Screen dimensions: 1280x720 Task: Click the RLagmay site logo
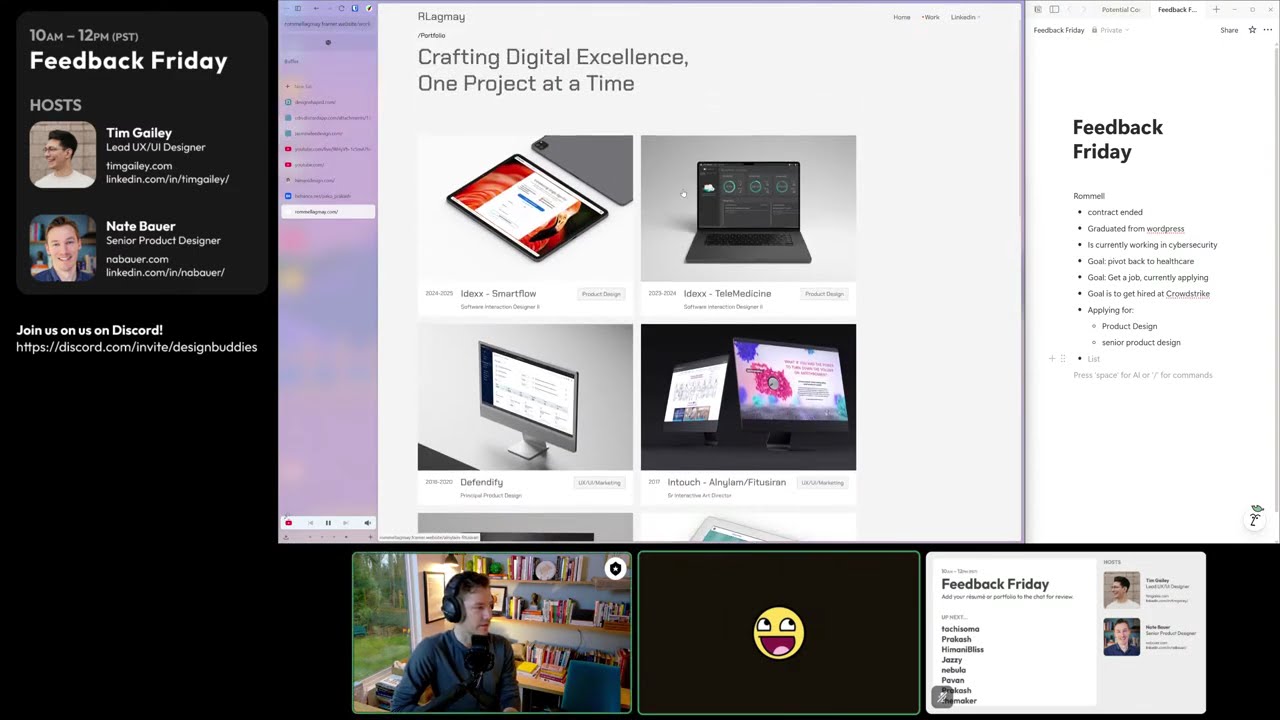click(441, 16)
